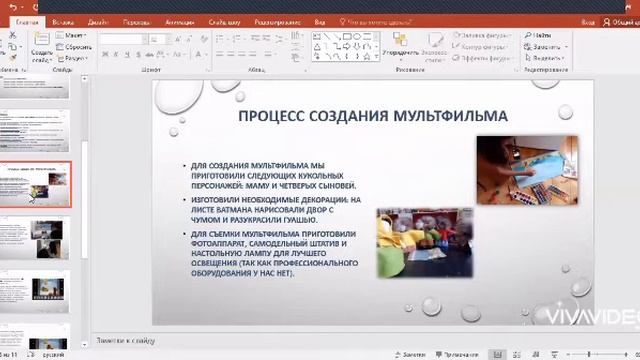Apply underline formatting (Ч)

(127, 54)
